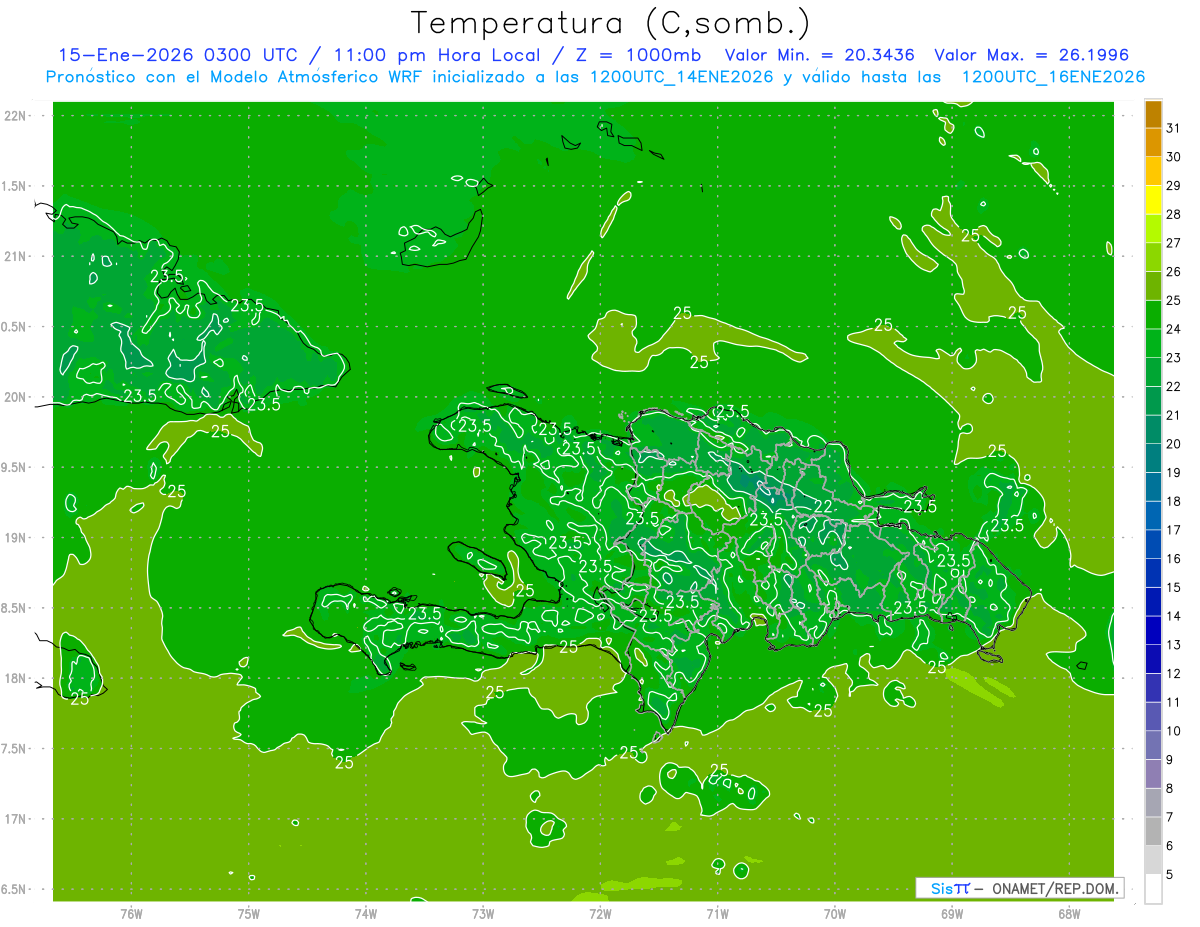Click the '75W' longitude axis label
The image size is (1200, 927).
[x=249, y=914]
